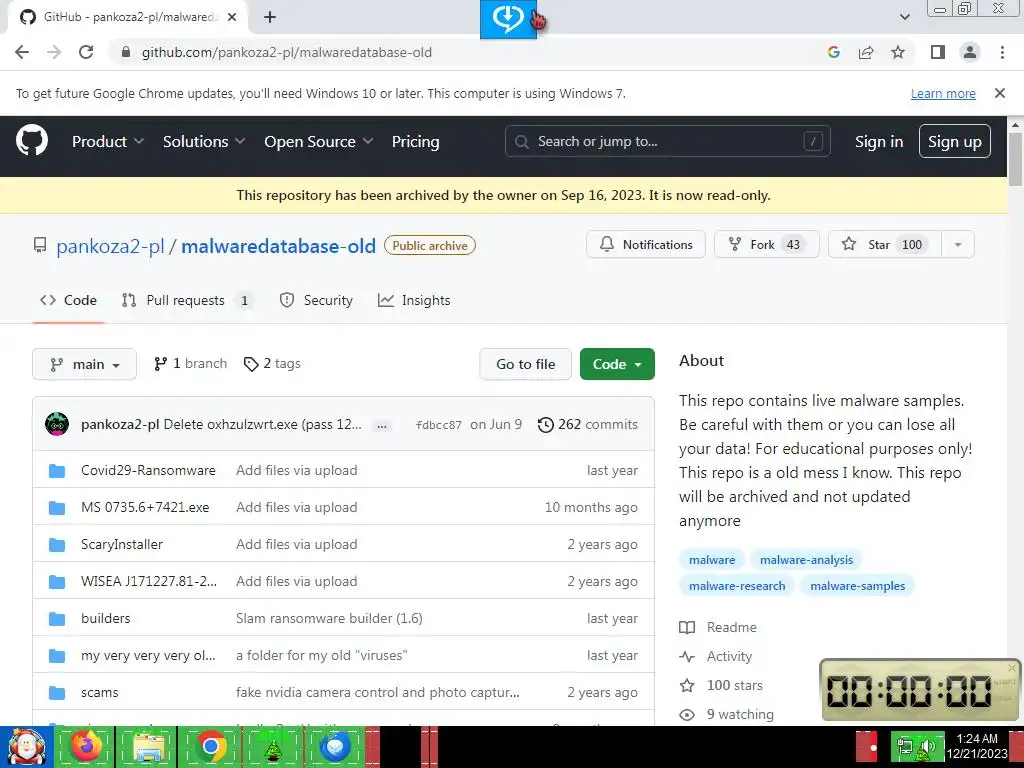Focus the Search or jump to field
The image size is (1024, 768).
667,141
